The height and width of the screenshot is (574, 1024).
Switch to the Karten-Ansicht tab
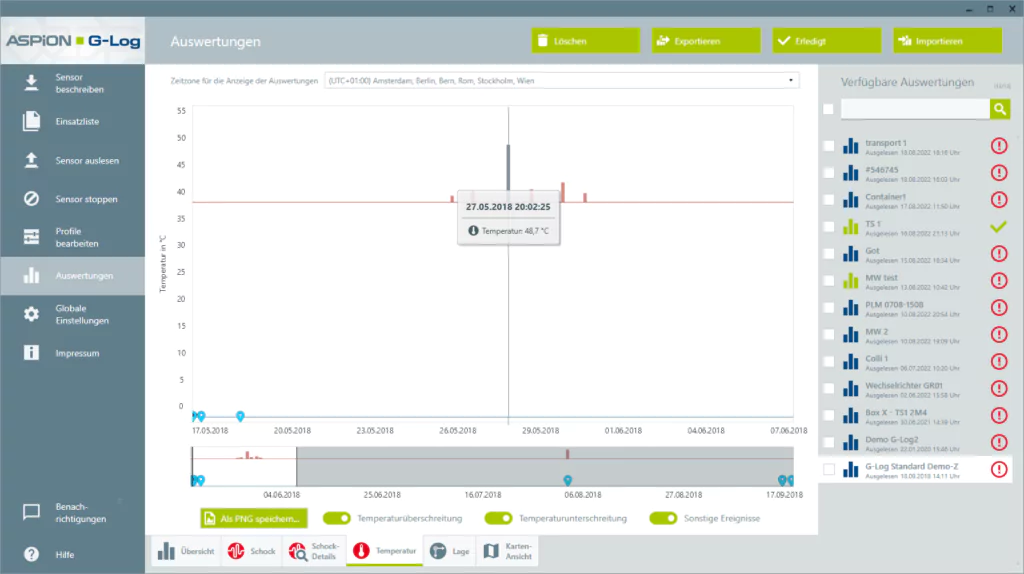508,551
